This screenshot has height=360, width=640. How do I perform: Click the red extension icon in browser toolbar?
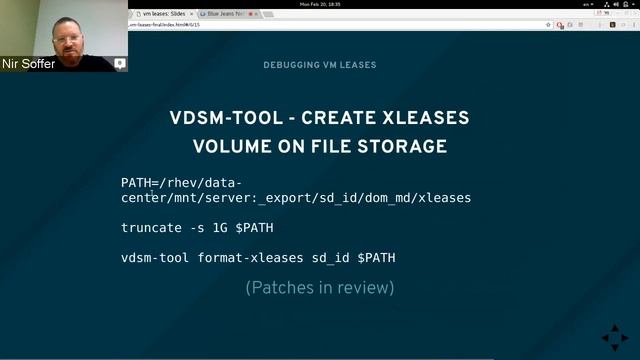[x=560, y=25]
